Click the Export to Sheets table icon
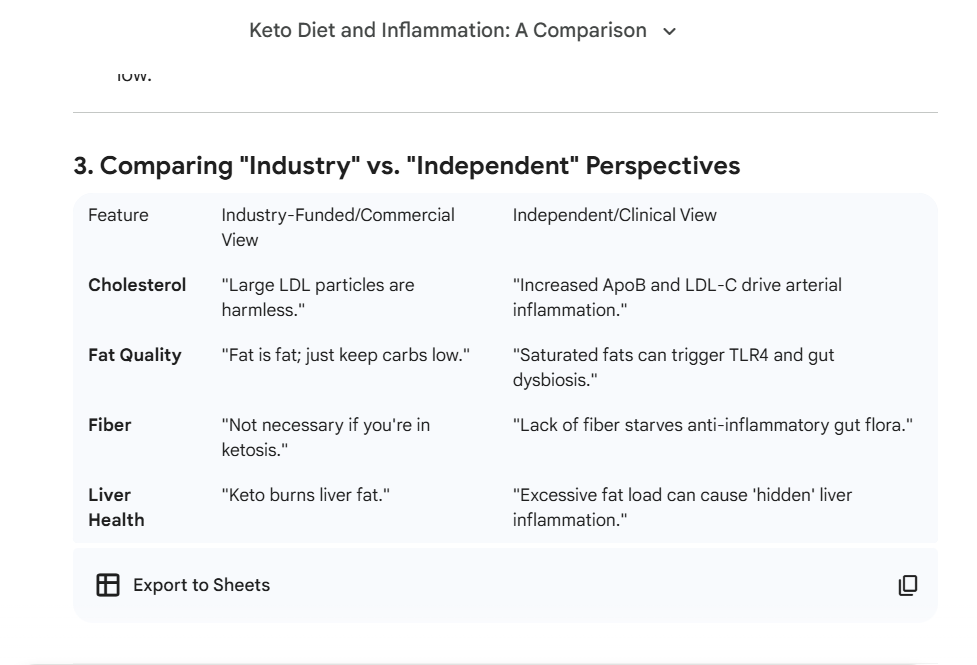This screenshot has height=665, width=977. (107, 585)
